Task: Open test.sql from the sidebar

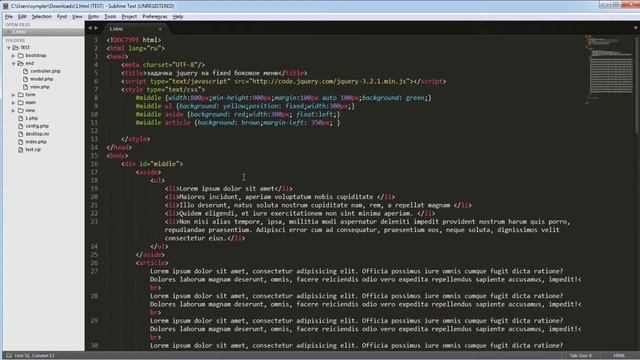Action: (33, 150)
